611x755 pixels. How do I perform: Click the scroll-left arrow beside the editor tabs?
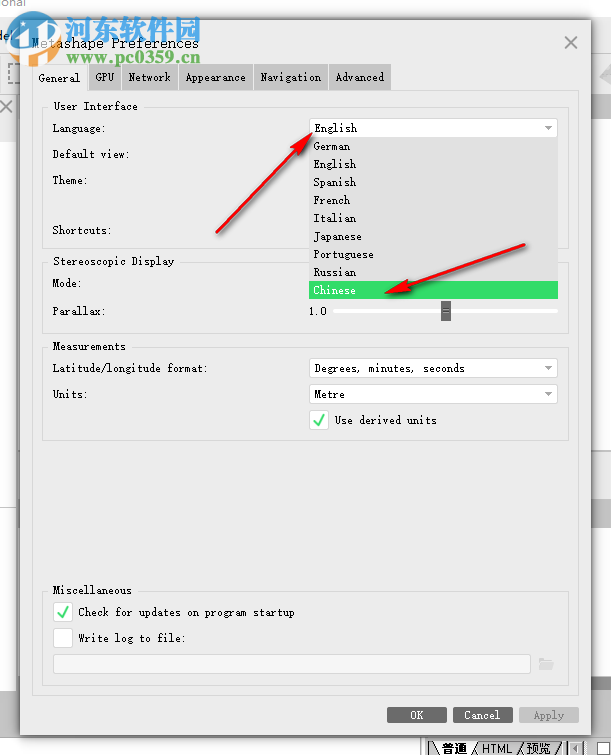[576, 748]
